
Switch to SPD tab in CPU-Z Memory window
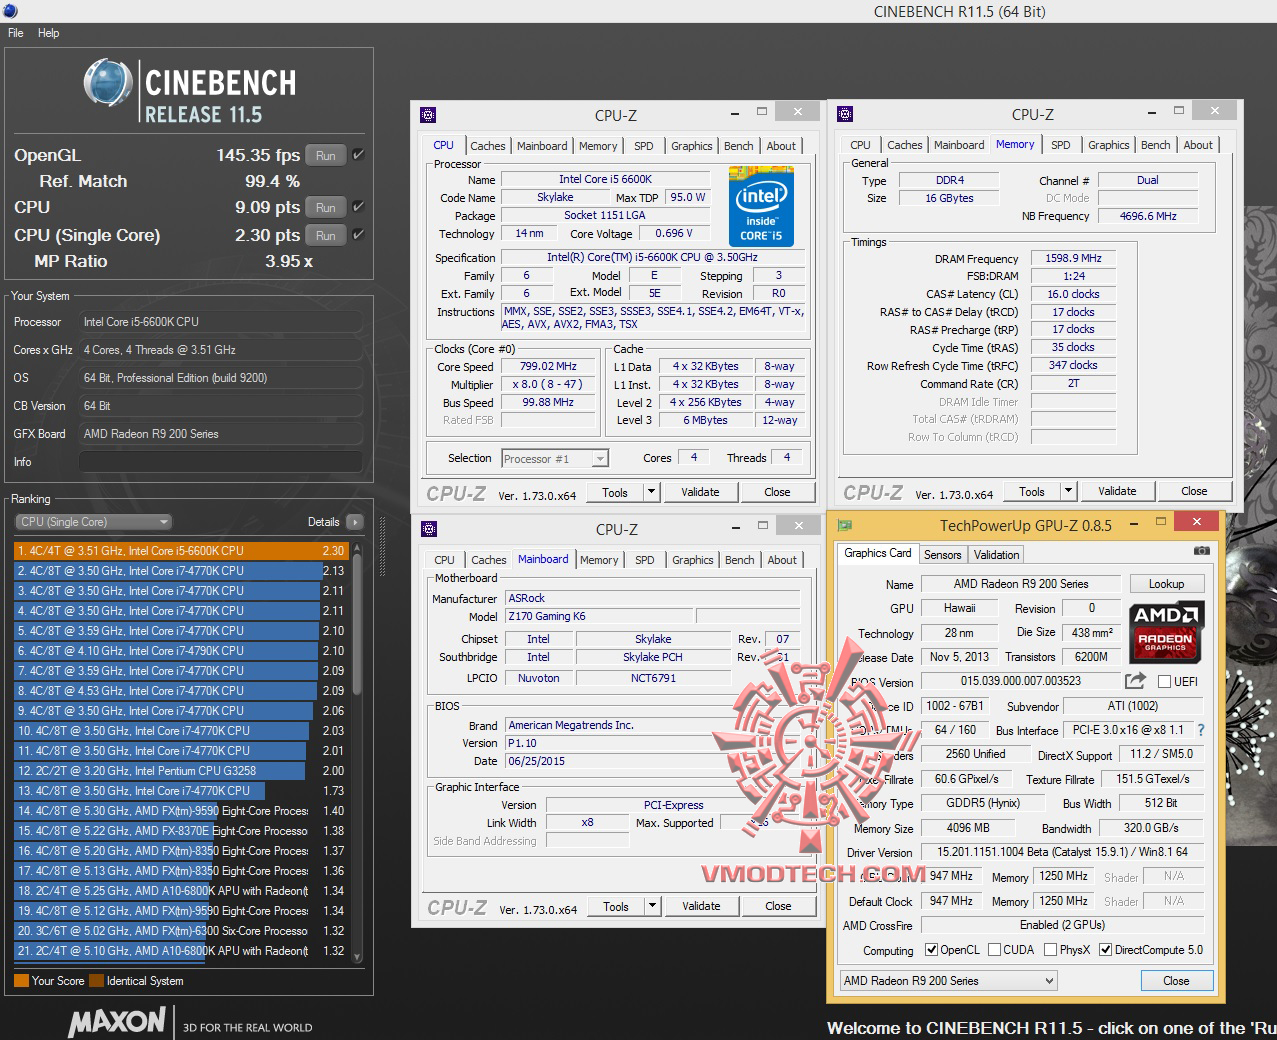pos(1061,145)
